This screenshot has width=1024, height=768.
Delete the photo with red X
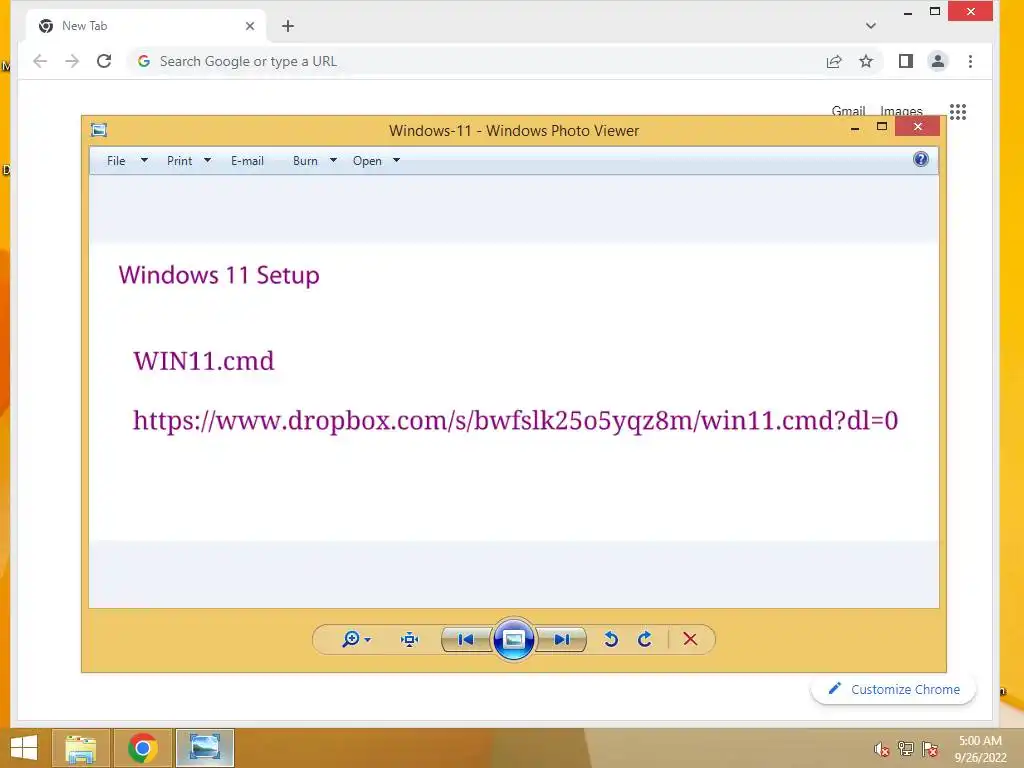pyautogui.click(x=690, y=639)
